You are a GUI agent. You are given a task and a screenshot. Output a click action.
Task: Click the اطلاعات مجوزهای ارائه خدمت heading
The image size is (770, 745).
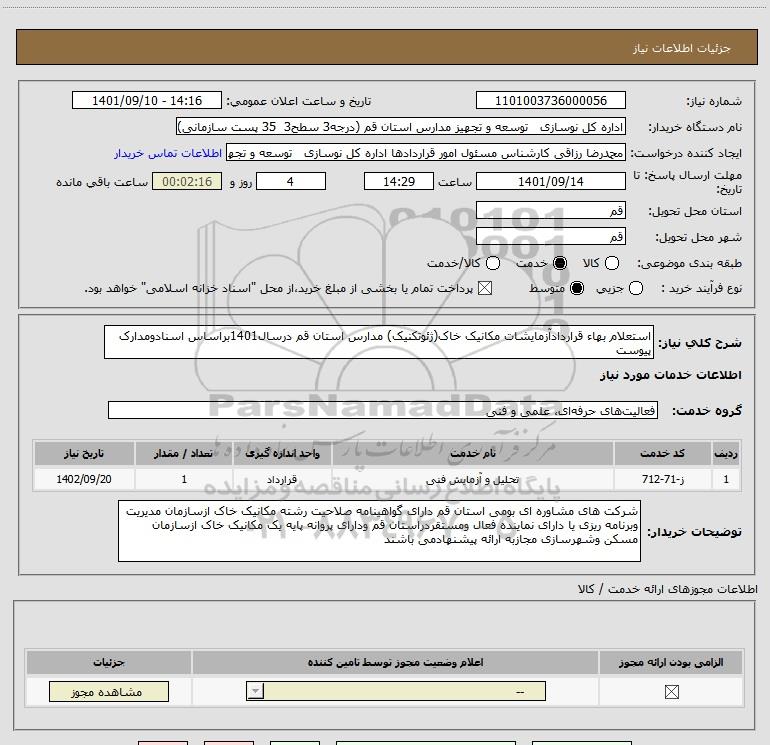tap(668, 589)
